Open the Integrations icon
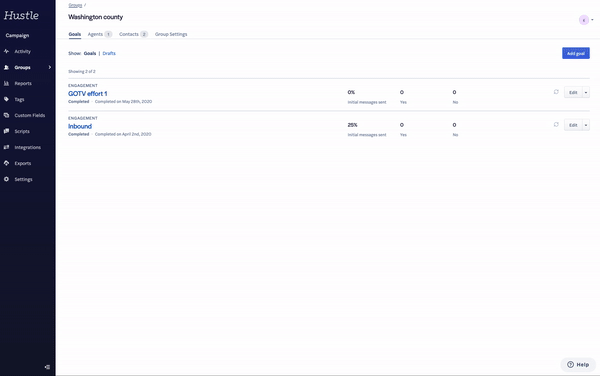The image size is (600, 376). pyautogui.click(x=7, y=147)
